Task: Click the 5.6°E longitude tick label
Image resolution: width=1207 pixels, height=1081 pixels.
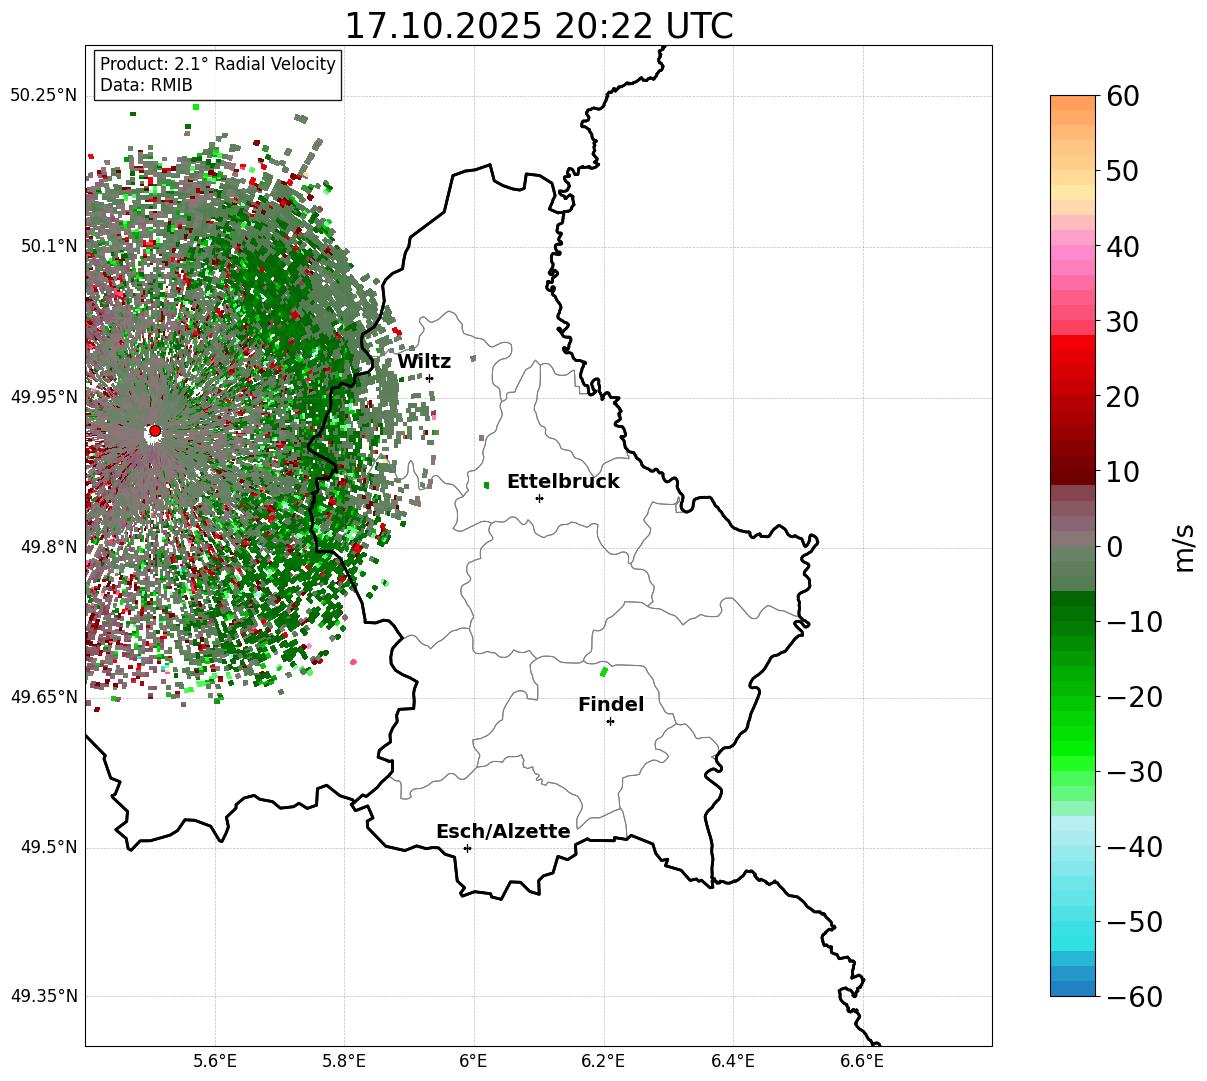Action: point(215,1061)
